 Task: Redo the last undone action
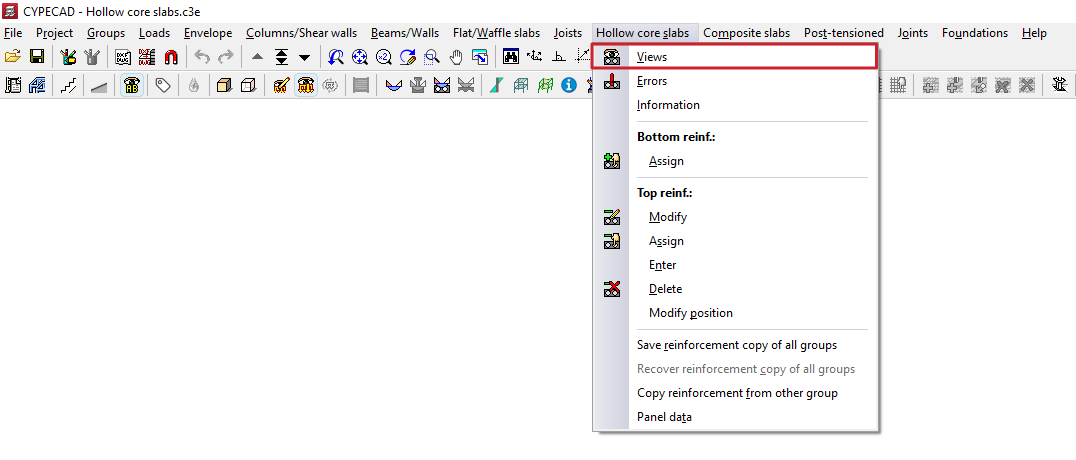click(225, 57)
